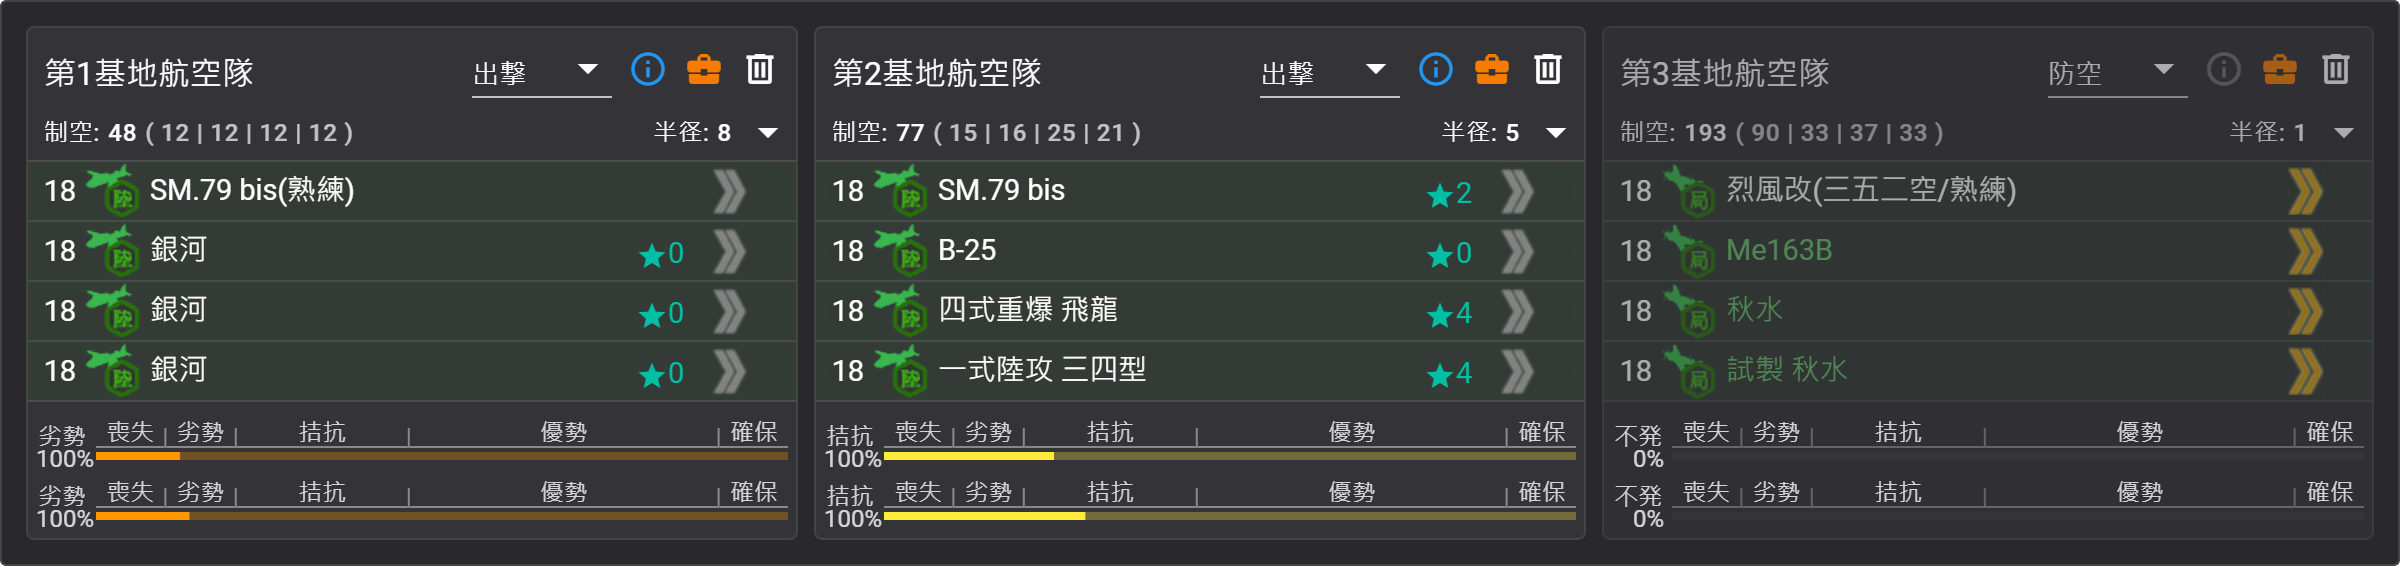
Task: Click 制空 193 value in third squadron
Action: [1705, 133]
